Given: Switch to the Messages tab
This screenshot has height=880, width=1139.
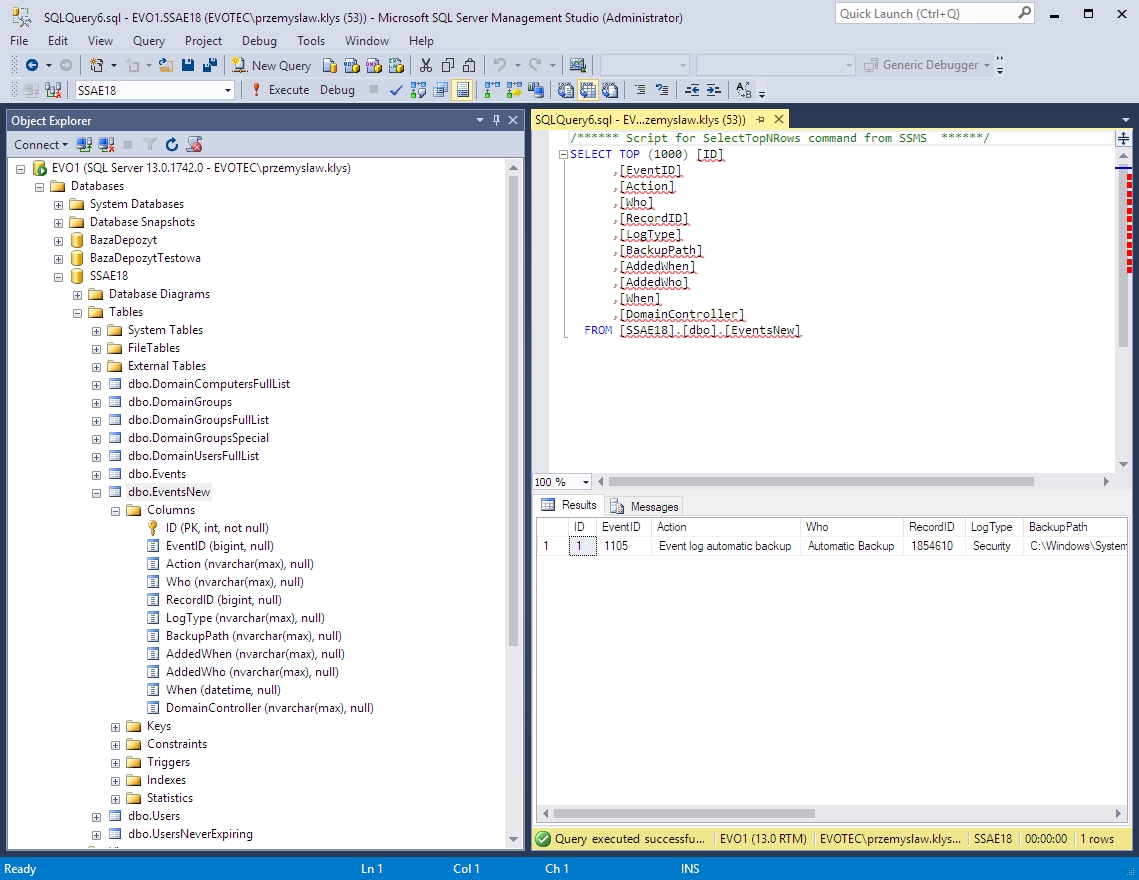Looking at the screenshot, I should (644, 506).
